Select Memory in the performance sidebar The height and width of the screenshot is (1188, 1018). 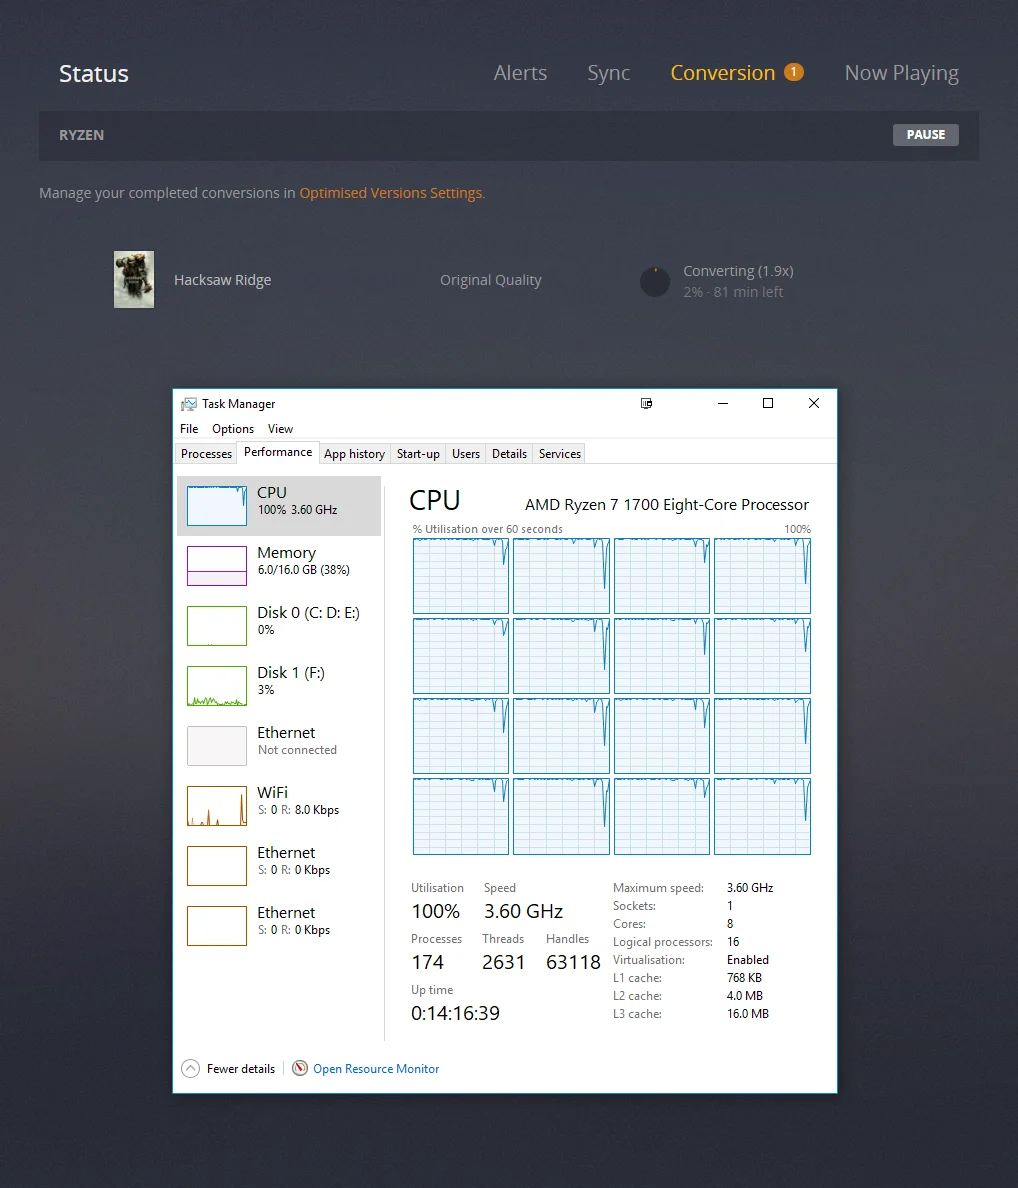(279, 565)
